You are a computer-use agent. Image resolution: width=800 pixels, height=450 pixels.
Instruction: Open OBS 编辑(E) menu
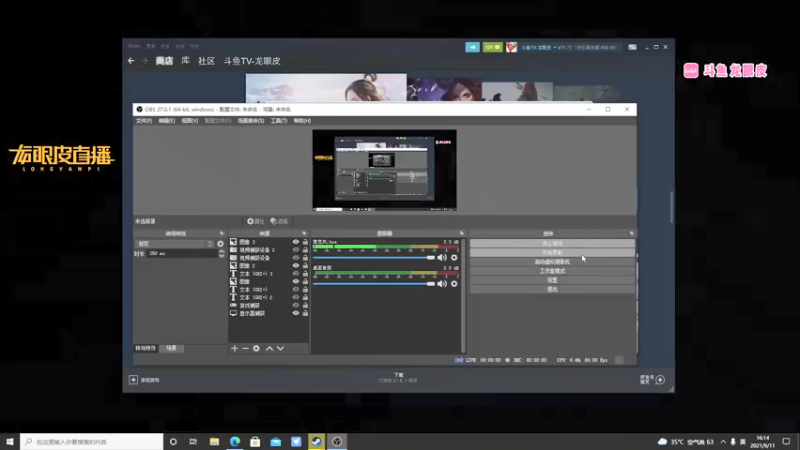[166, 121]
